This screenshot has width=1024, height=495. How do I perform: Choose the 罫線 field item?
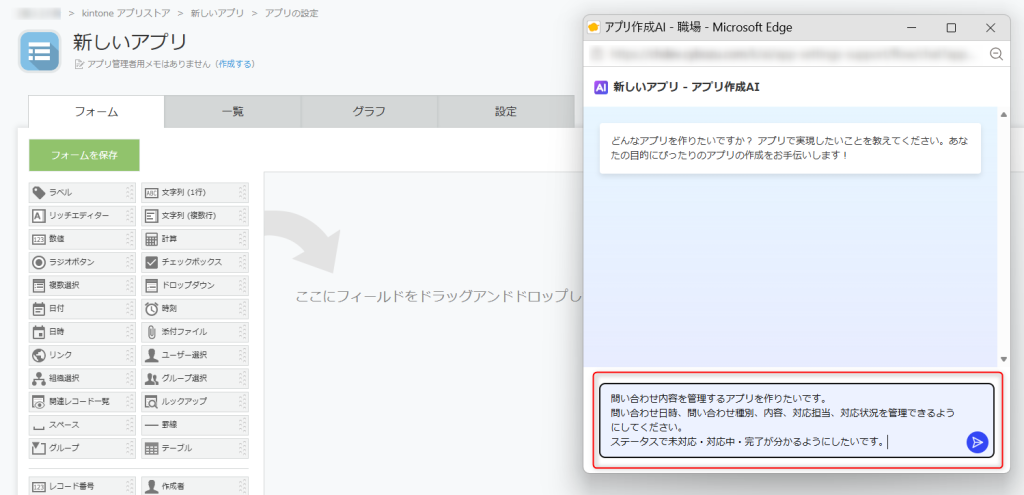(x=195, y=424)
